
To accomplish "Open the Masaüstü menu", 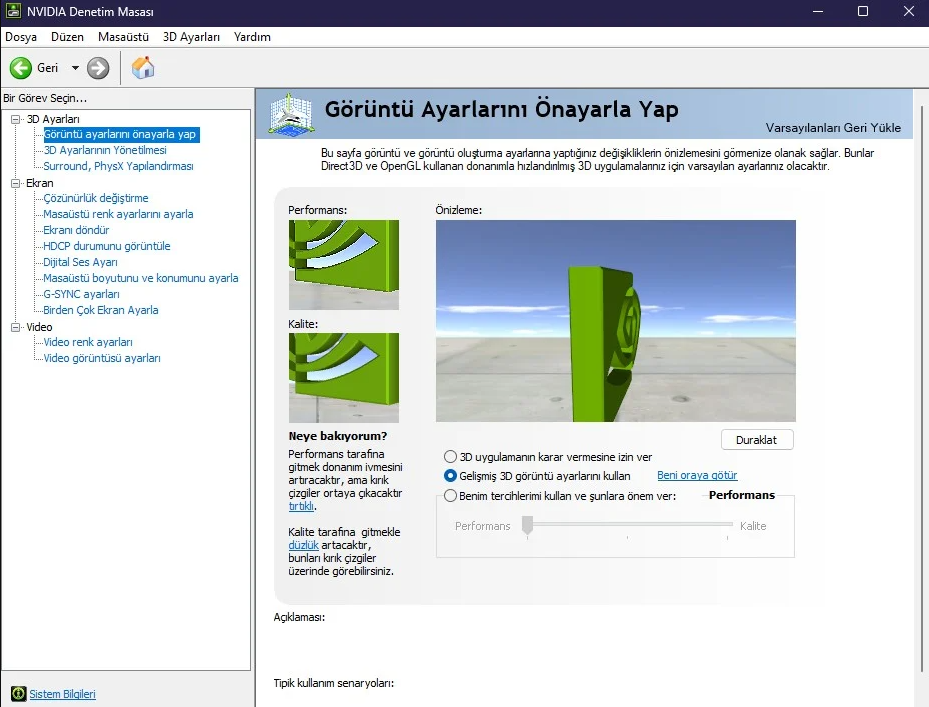I will [123, 37].
